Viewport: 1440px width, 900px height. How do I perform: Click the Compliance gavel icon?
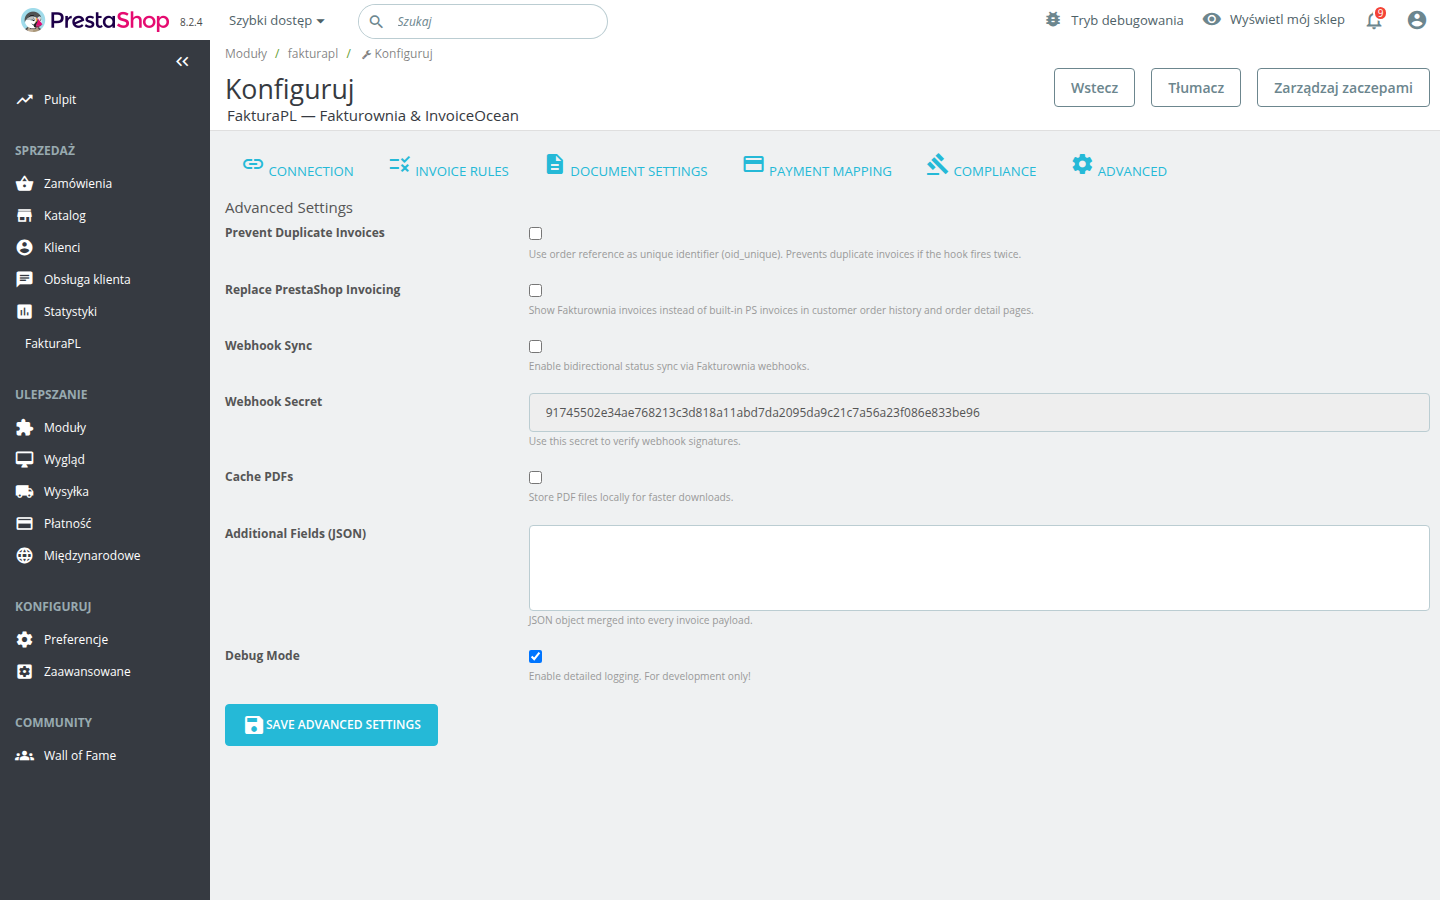pos(937,164)
